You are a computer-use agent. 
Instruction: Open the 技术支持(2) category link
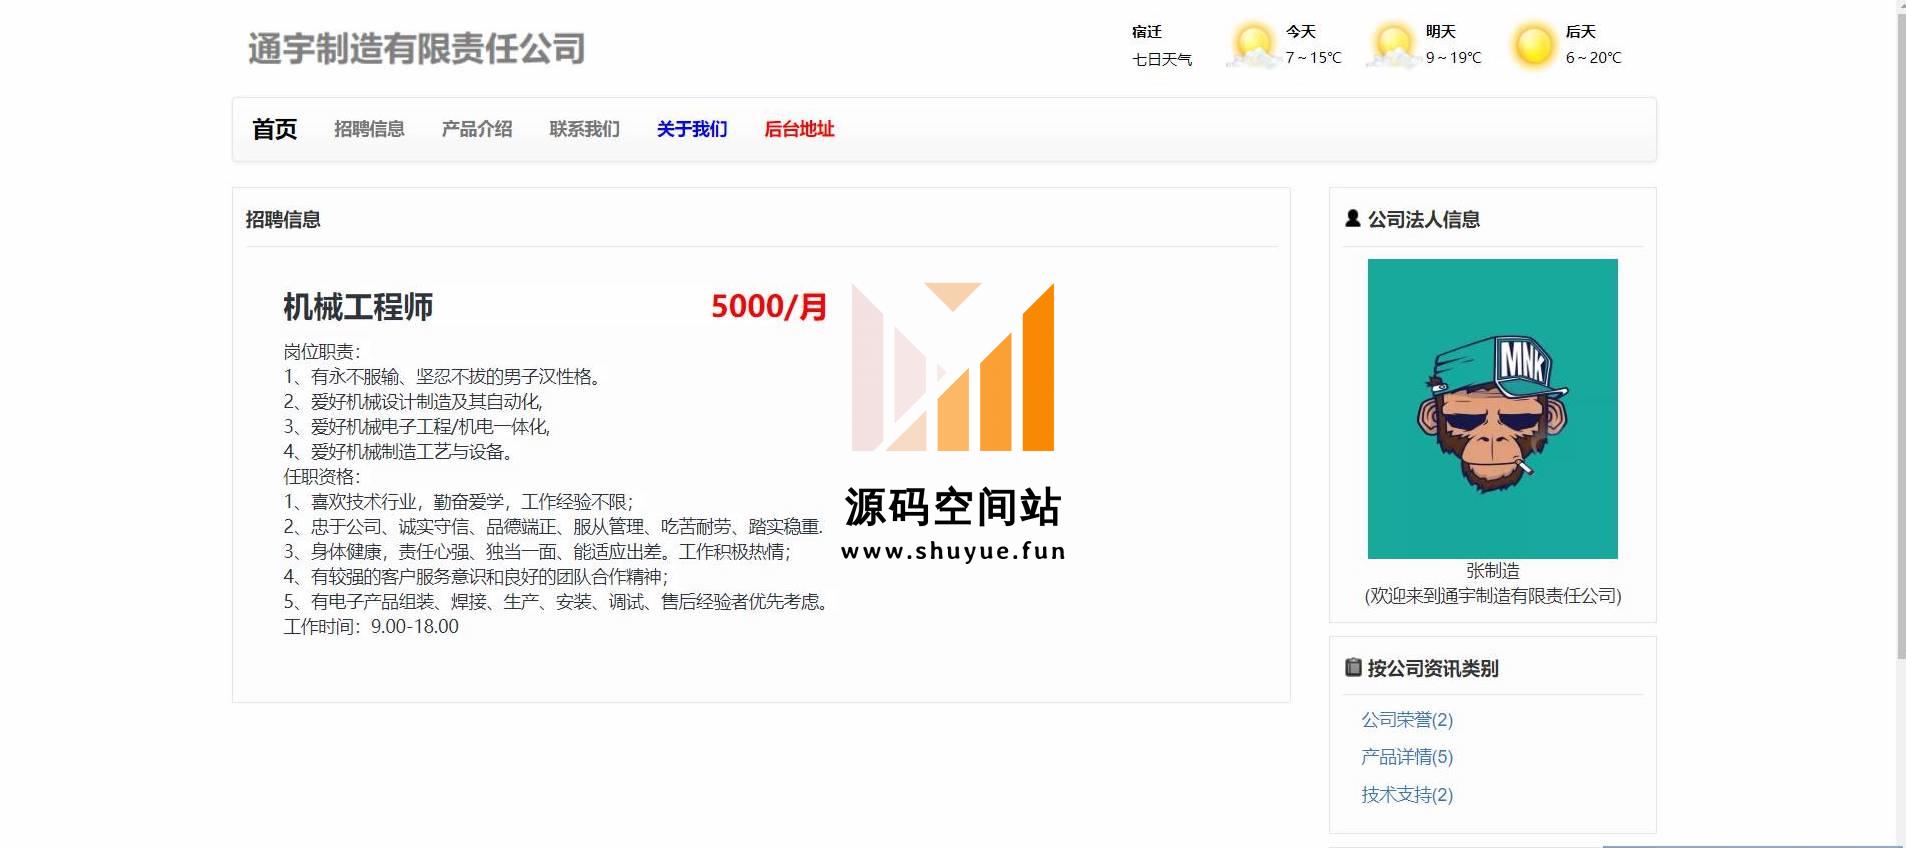click(1406, 795)
